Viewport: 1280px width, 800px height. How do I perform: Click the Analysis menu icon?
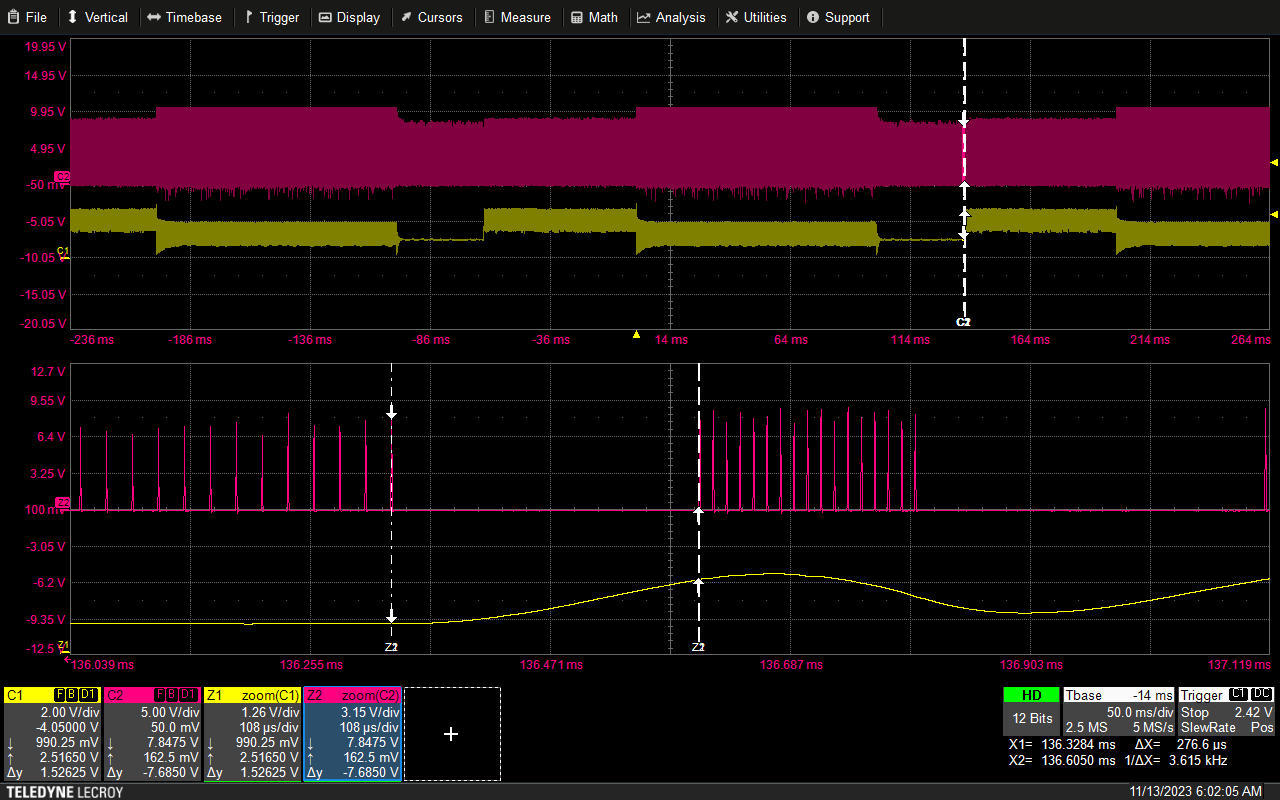[644, 17]
